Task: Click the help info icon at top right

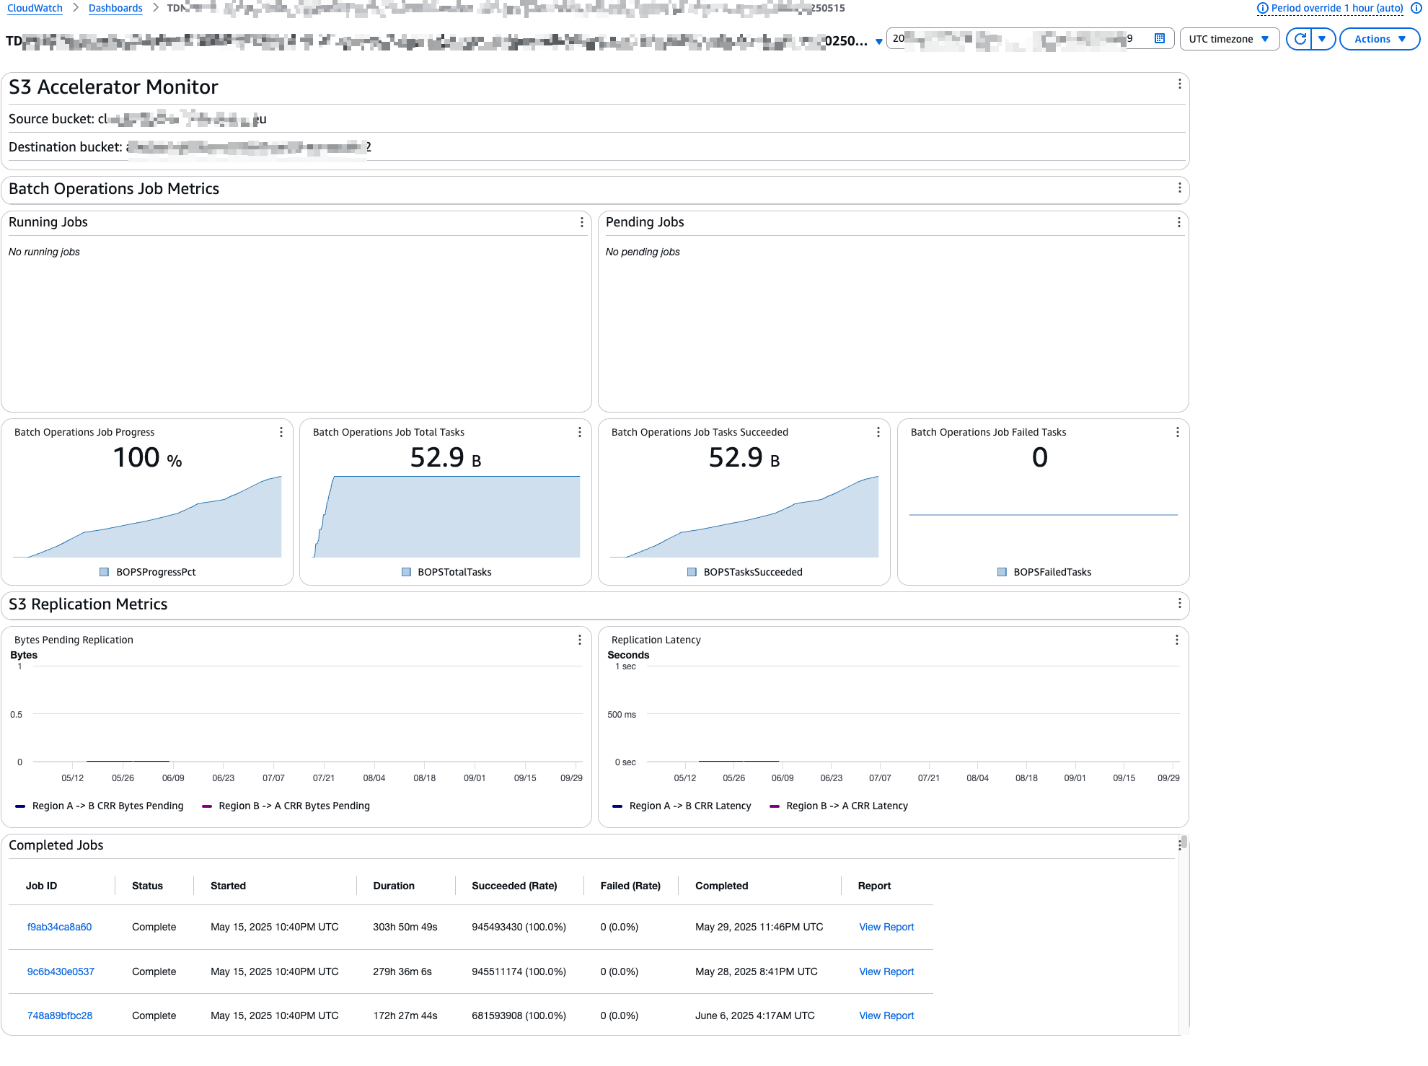Action: pyautogui.click(x=1416, y=8)
